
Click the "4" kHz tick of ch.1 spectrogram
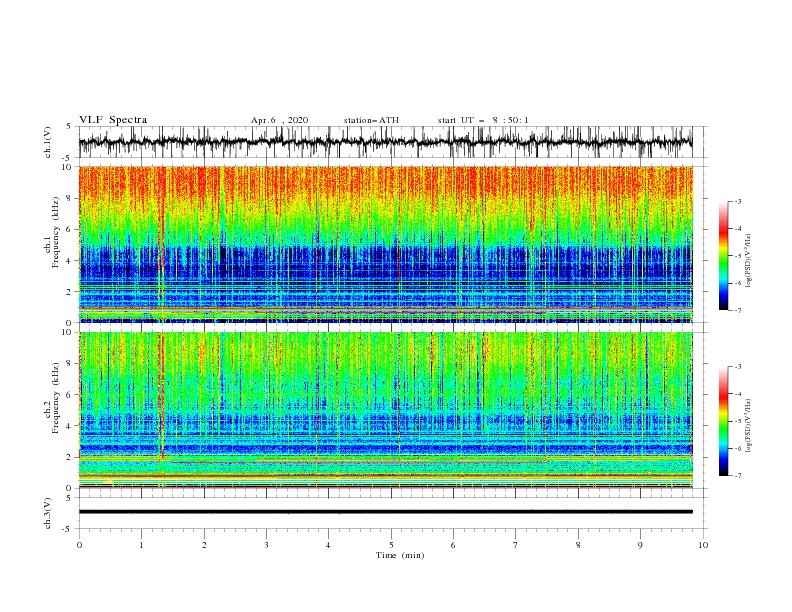[69, 261]
